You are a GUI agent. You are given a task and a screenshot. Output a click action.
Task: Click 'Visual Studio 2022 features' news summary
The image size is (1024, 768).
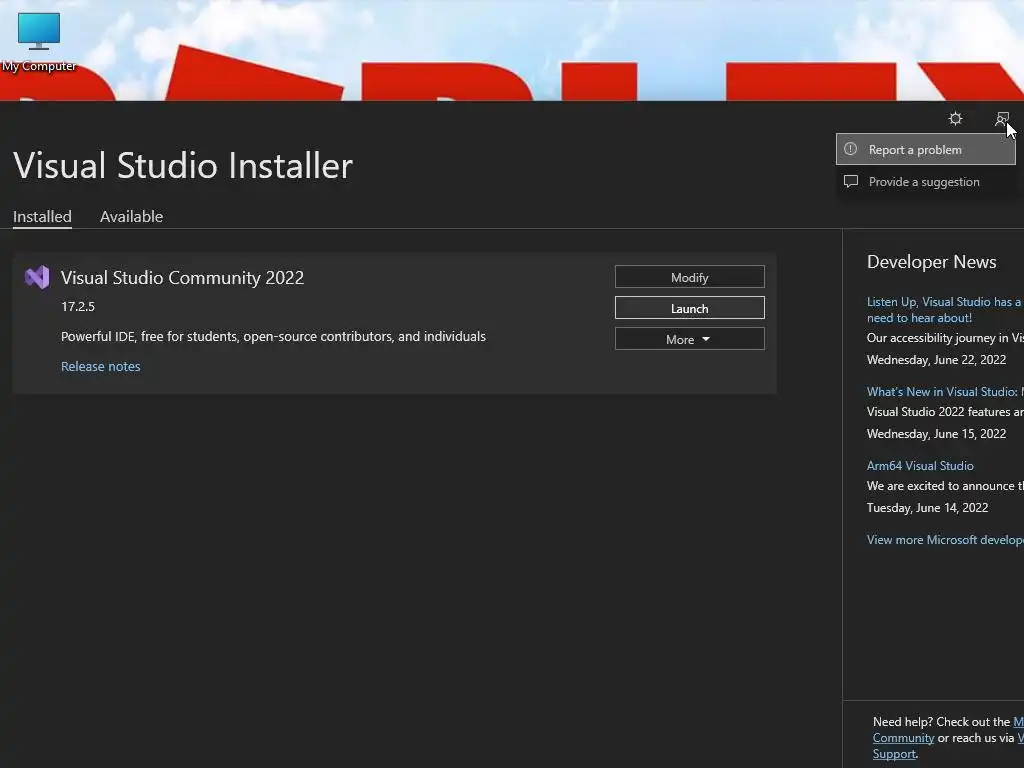point(945,412)
